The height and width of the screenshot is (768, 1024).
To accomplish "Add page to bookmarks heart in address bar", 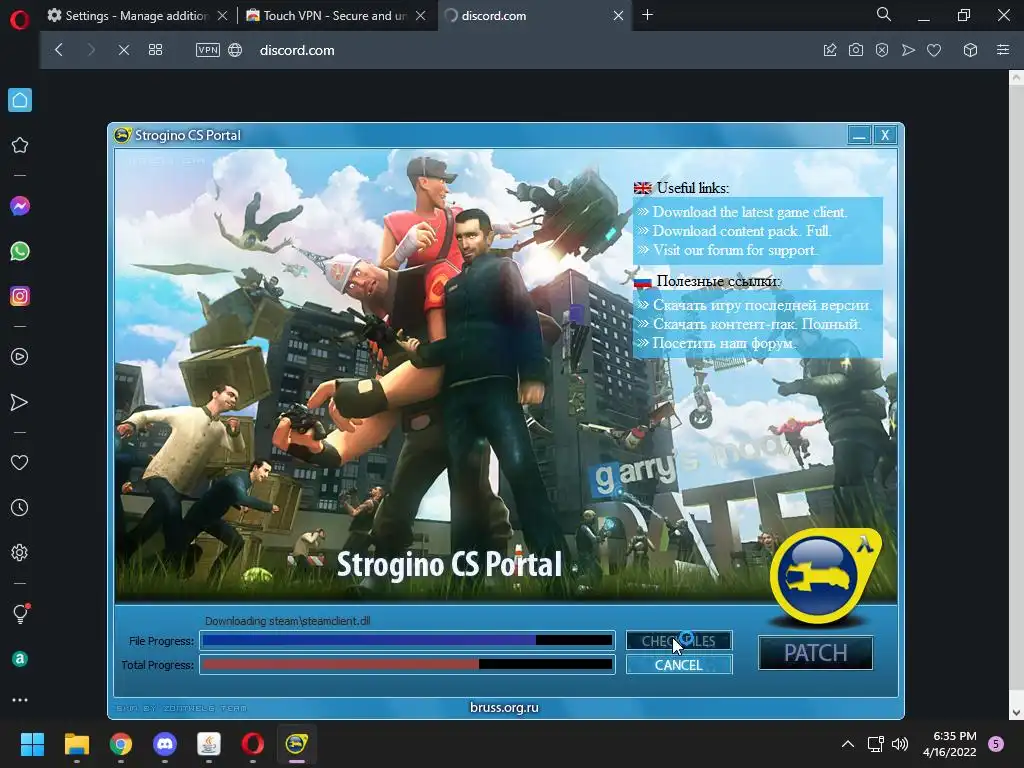I will [x=934, y=50].
